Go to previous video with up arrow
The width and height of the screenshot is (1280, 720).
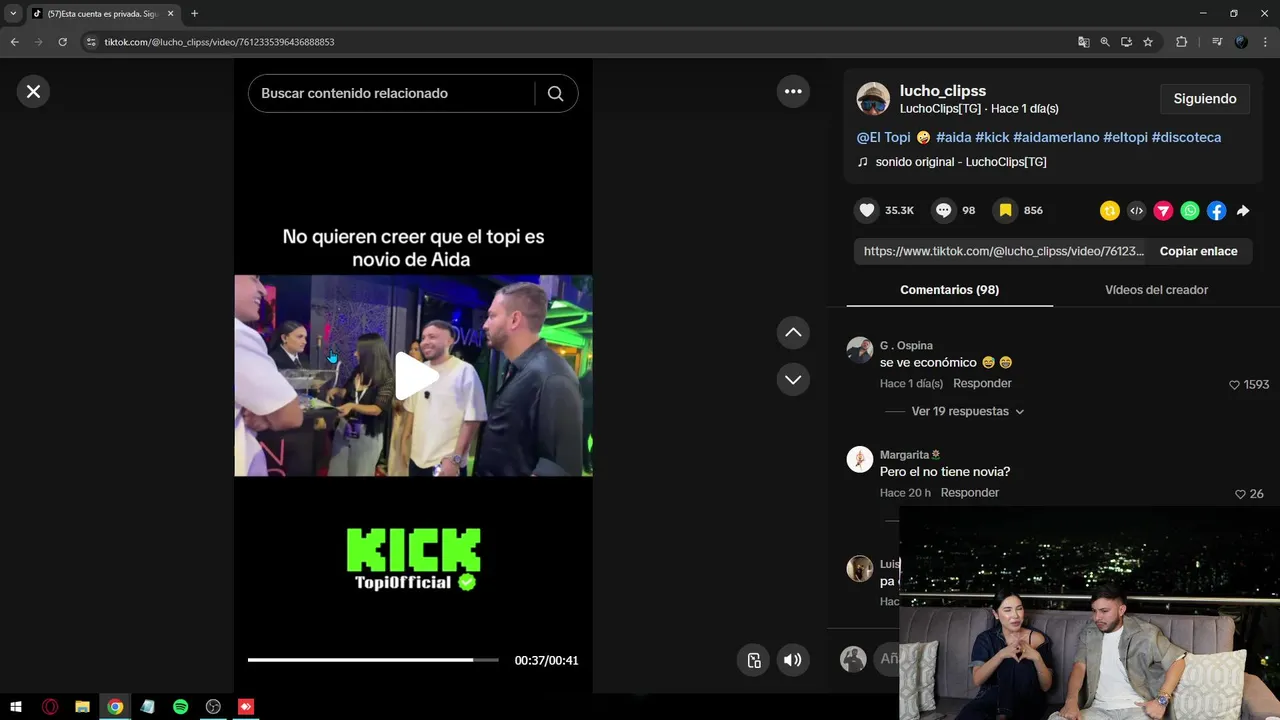(x=793, y=332)
